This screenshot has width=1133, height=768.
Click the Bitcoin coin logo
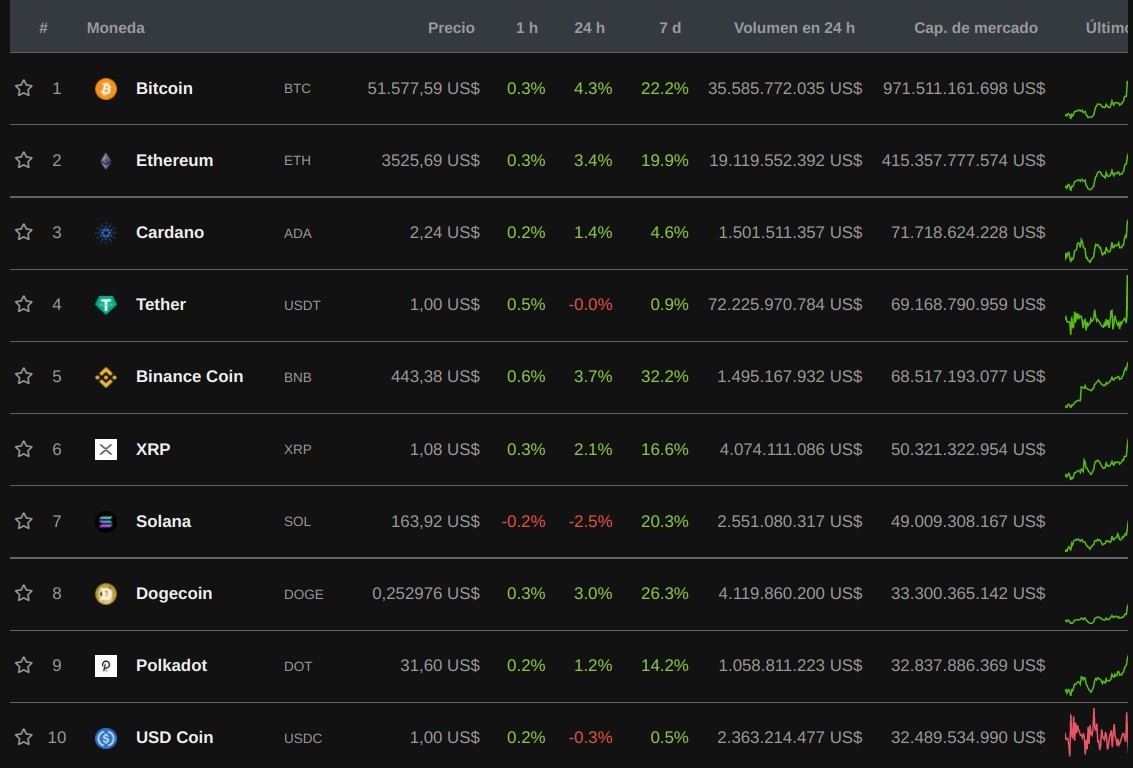[x=105, y=89]
